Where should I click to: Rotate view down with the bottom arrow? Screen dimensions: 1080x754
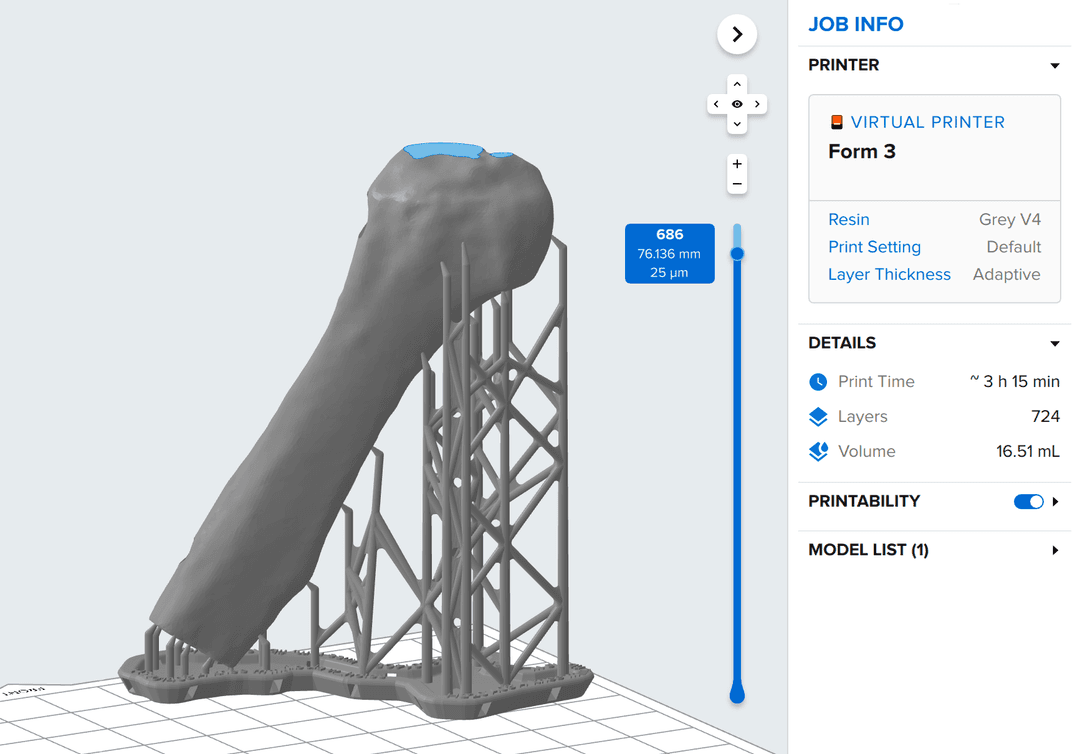point(737,124)
